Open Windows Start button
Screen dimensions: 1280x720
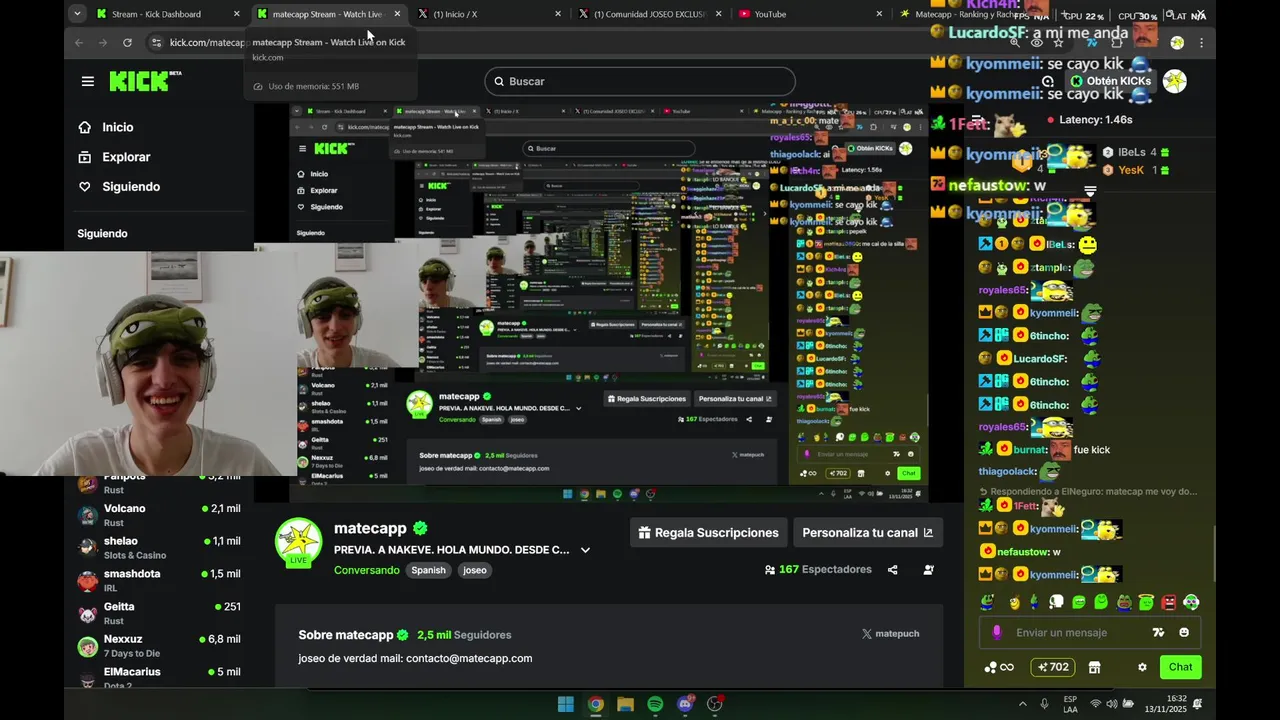pyautogui.click(x=566, y=704)
